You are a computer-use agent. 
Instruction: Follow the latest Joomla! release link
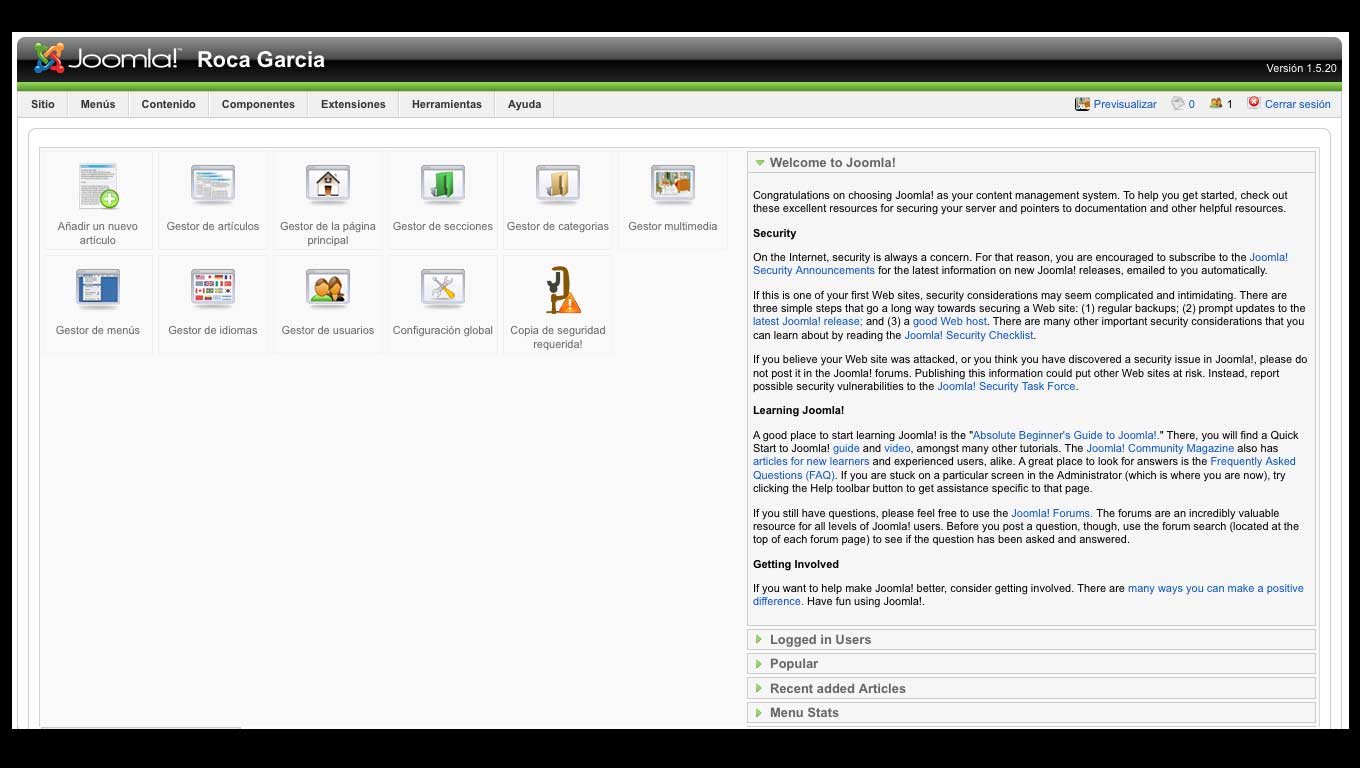point(807,322)
